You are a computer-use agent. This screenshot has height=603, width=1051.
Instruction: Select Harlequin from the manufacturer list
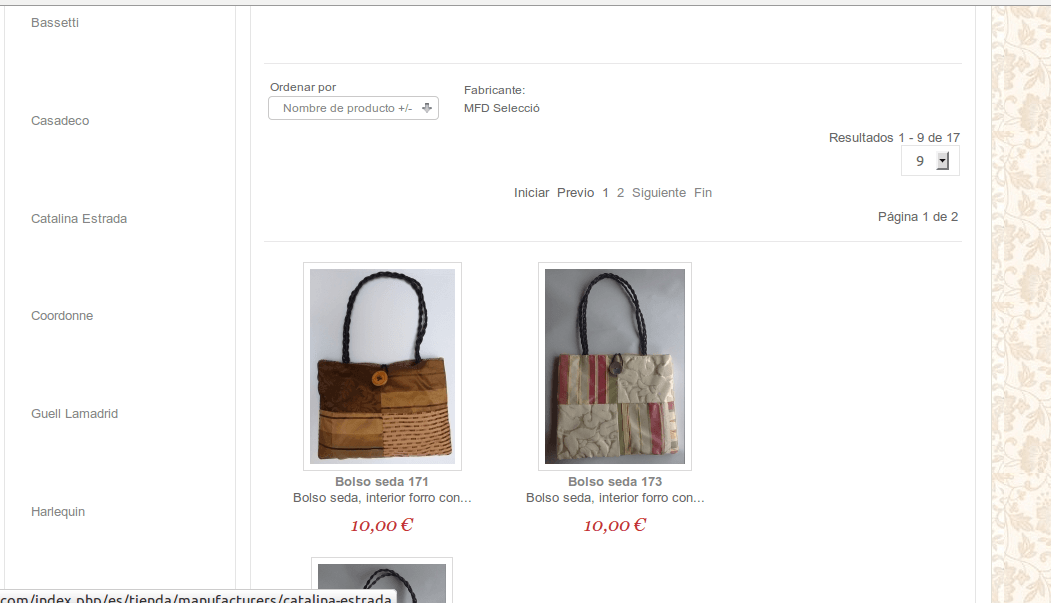(58, 511)
